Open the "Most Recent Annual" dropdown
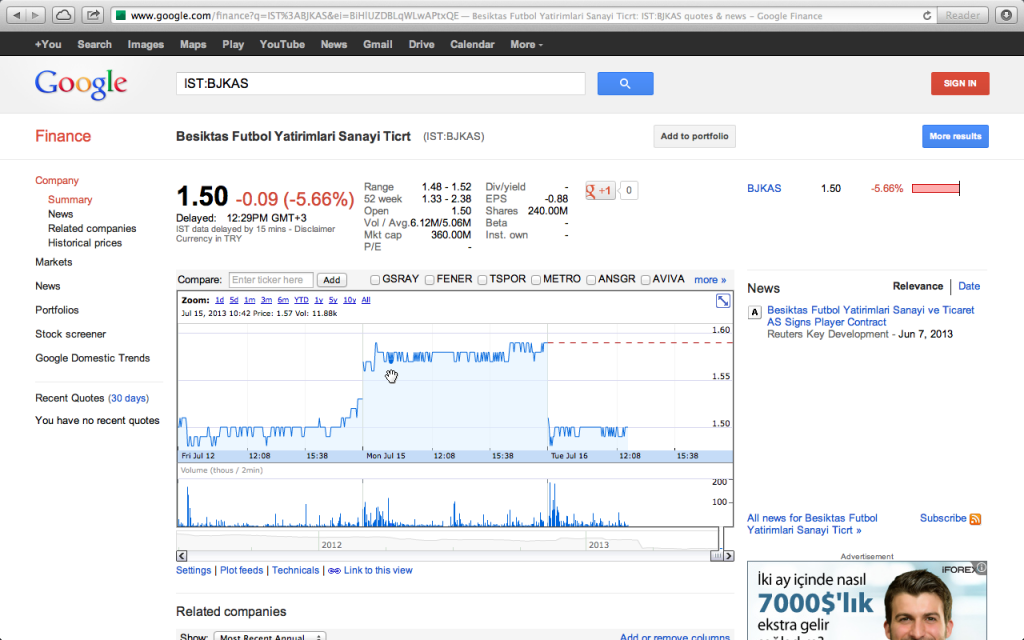This screenshot has width=1024, height=640. coord(269,636)
